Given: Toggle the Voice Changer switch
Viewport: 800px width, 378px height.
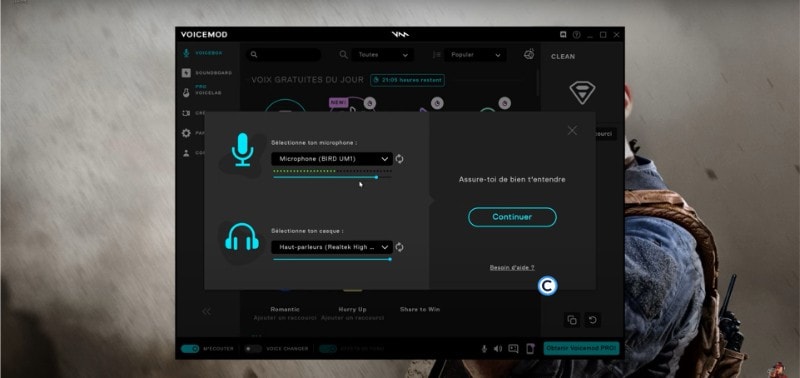Looking at the screenshot, I should coord(253,348).
